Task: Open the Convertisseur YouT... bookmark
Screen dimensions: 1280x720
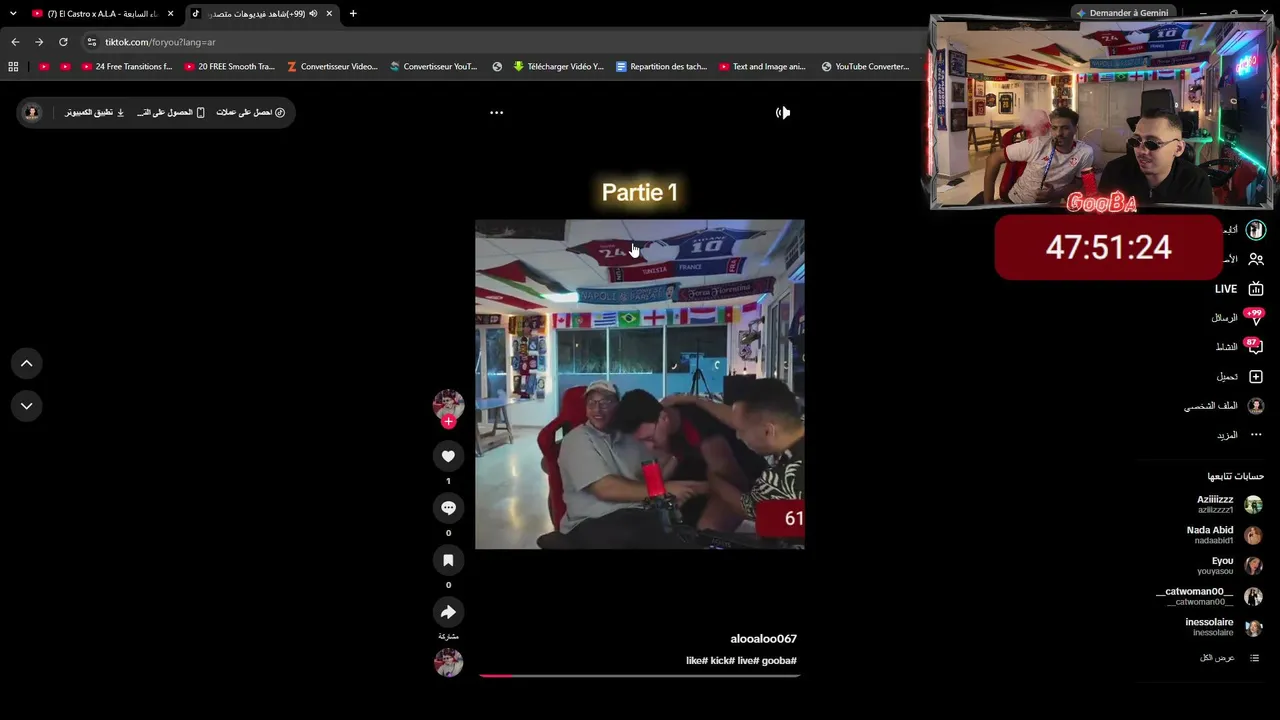Action: [434, 67]
